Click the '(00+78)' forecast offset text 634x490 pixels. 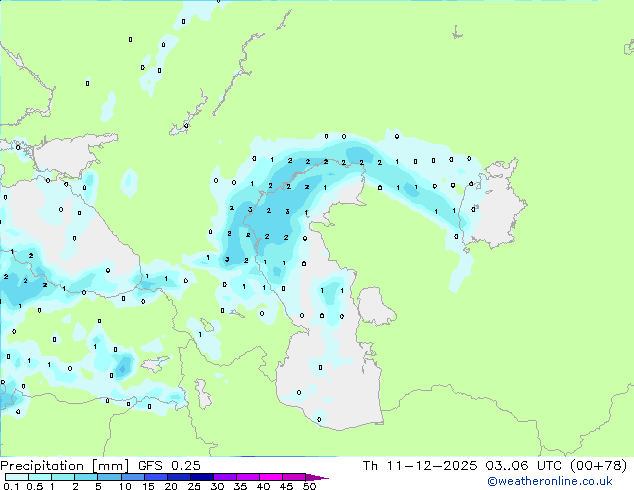(598, 466)
